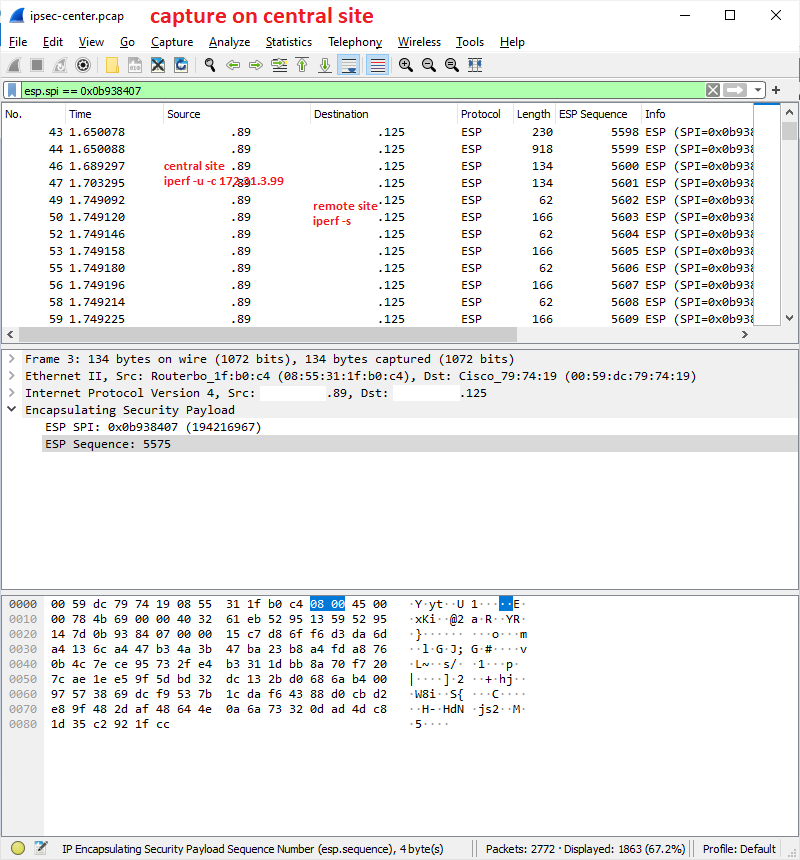Click the packet list up scroll arrow
The width and height of the screenshot is (800, 860).
click(x=790, y=112)
